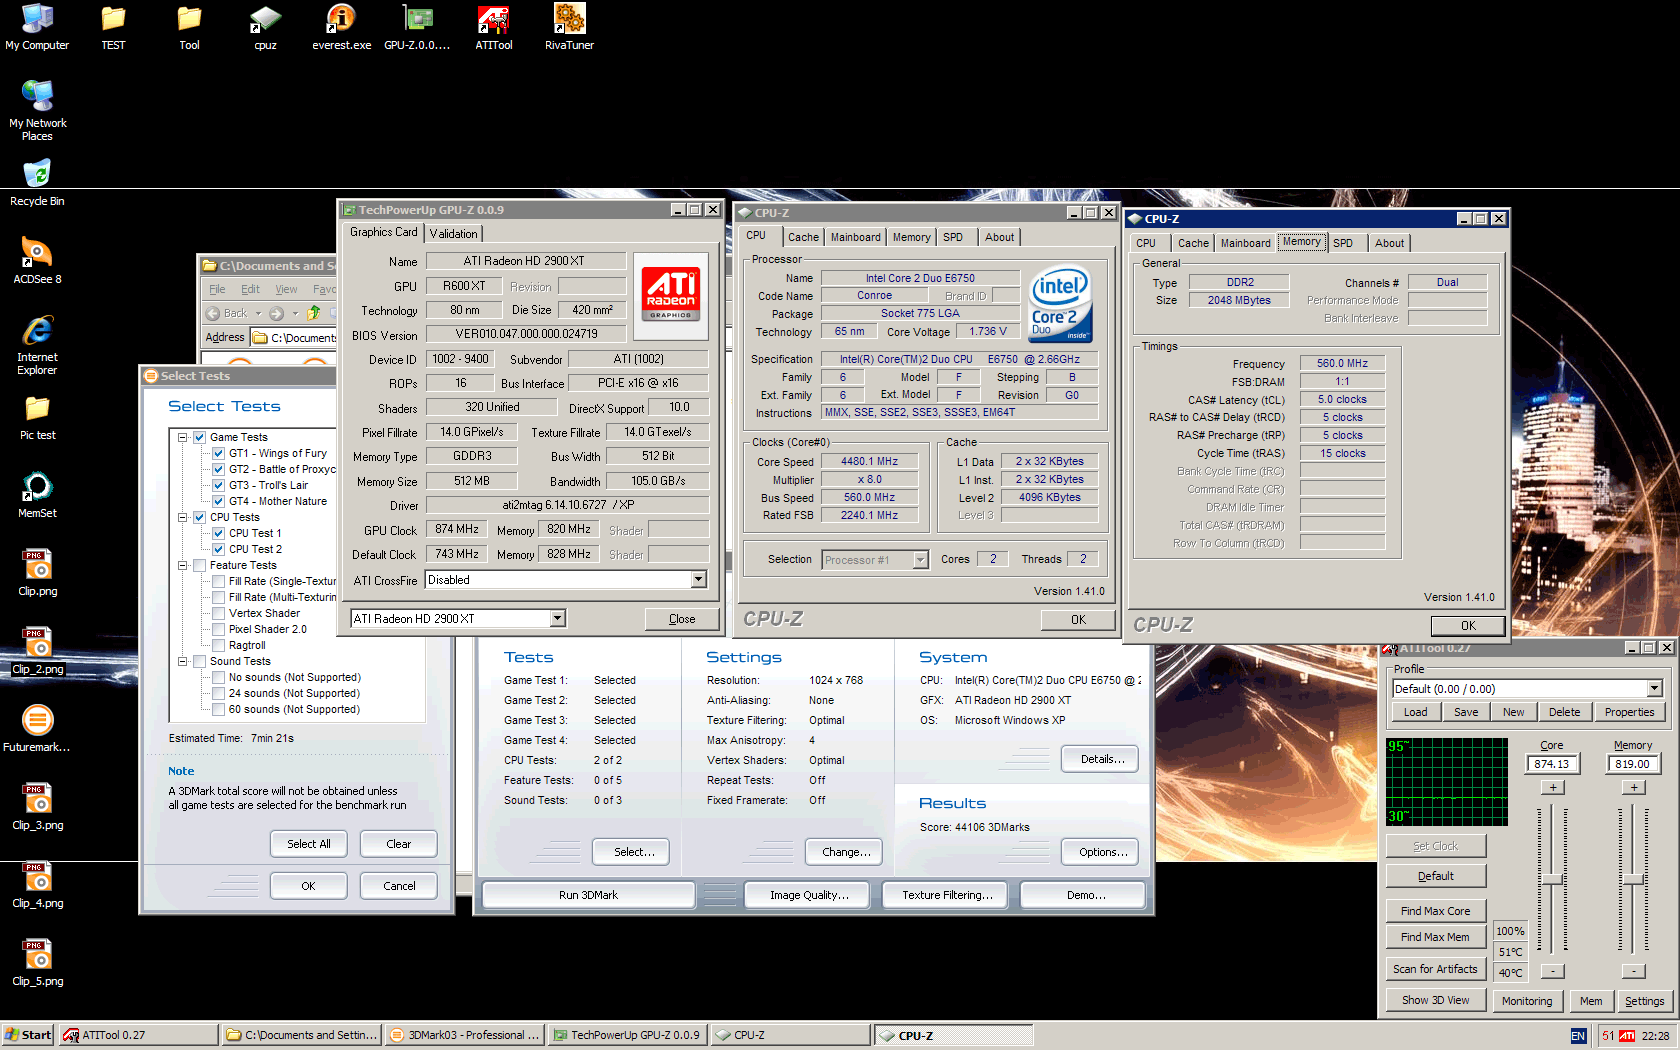Image resolution: width=1680 pixels, height=1050 pixels.
Task: Switch to GPU-Z Validation tab
Action: pyautogui.click(x=454, y=233)
